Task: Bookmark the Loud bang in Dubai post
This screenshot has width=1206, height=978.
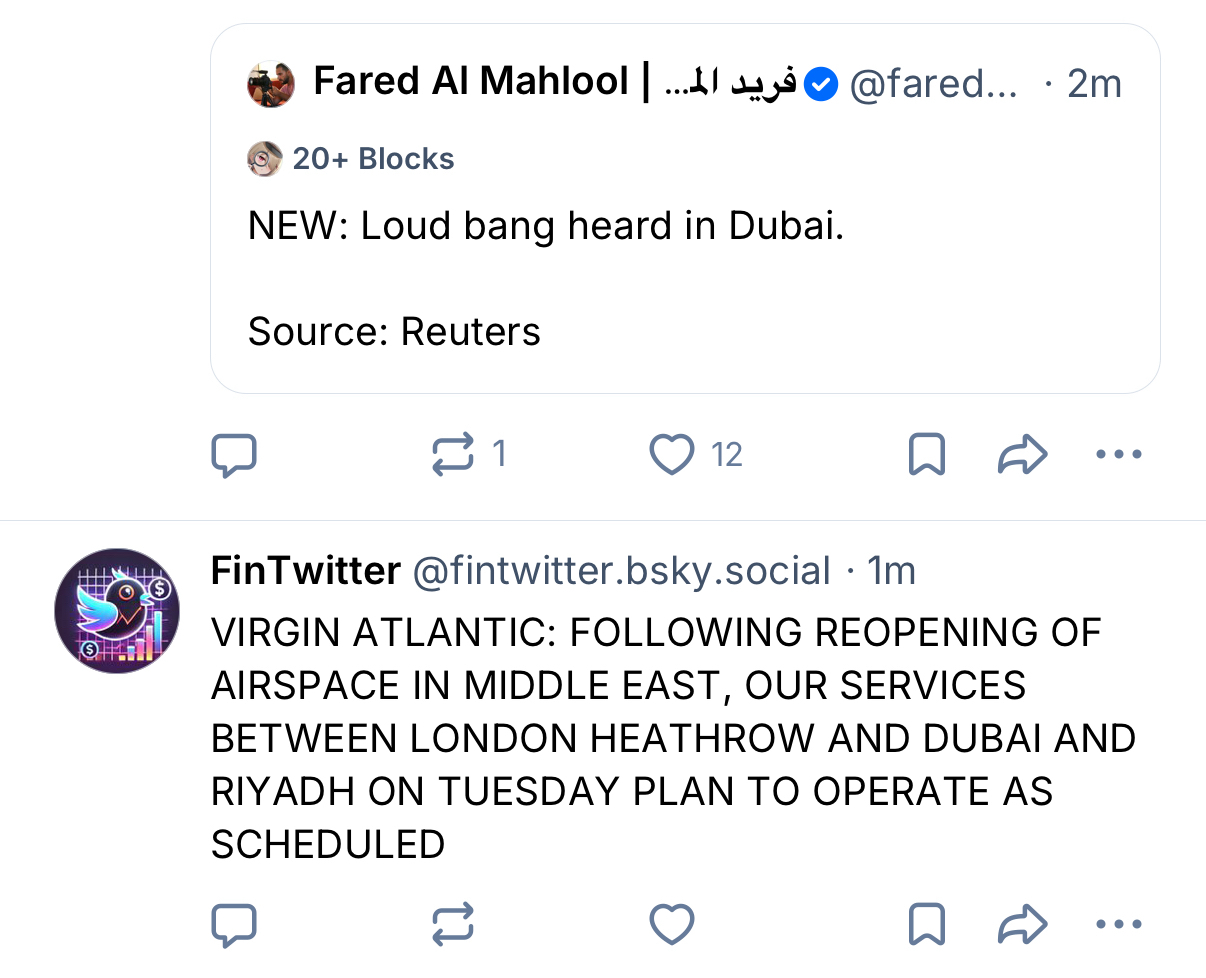Action: click(x=926, y=456)
